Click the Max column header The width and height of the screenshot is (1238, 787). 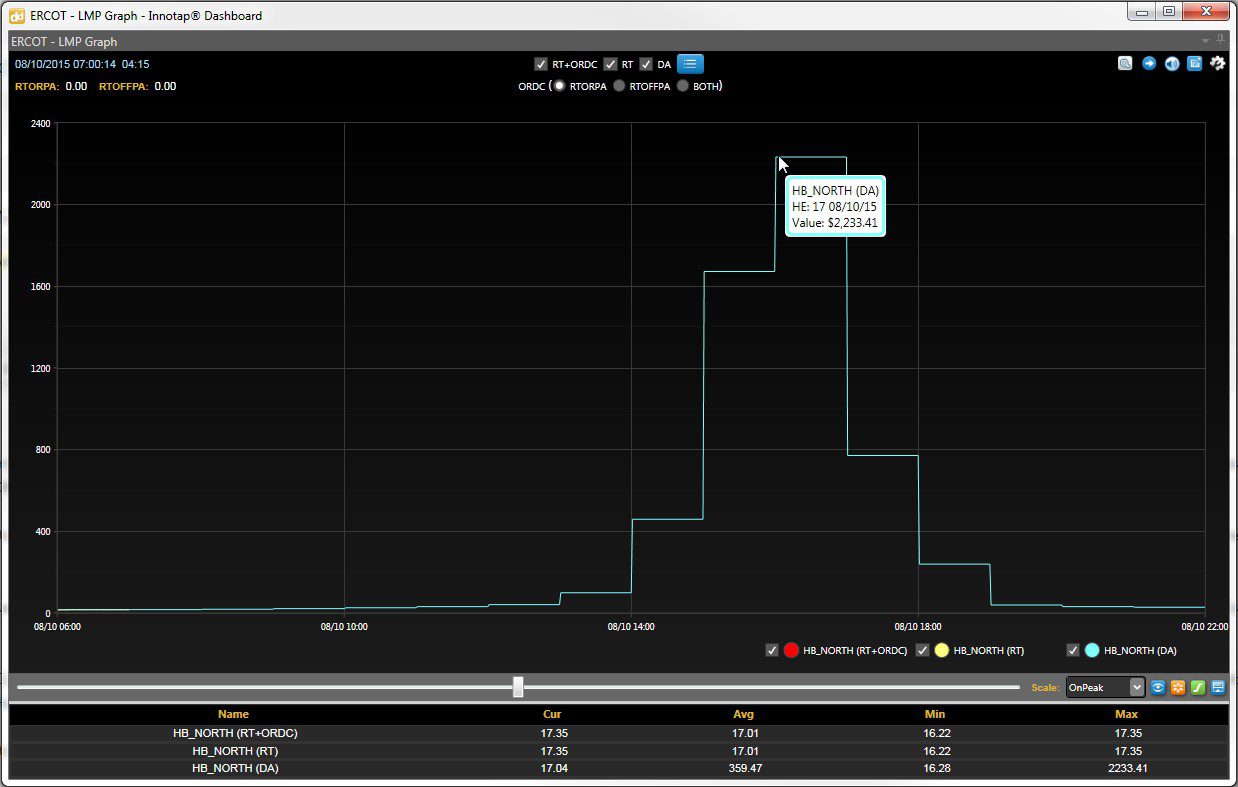1127,714
